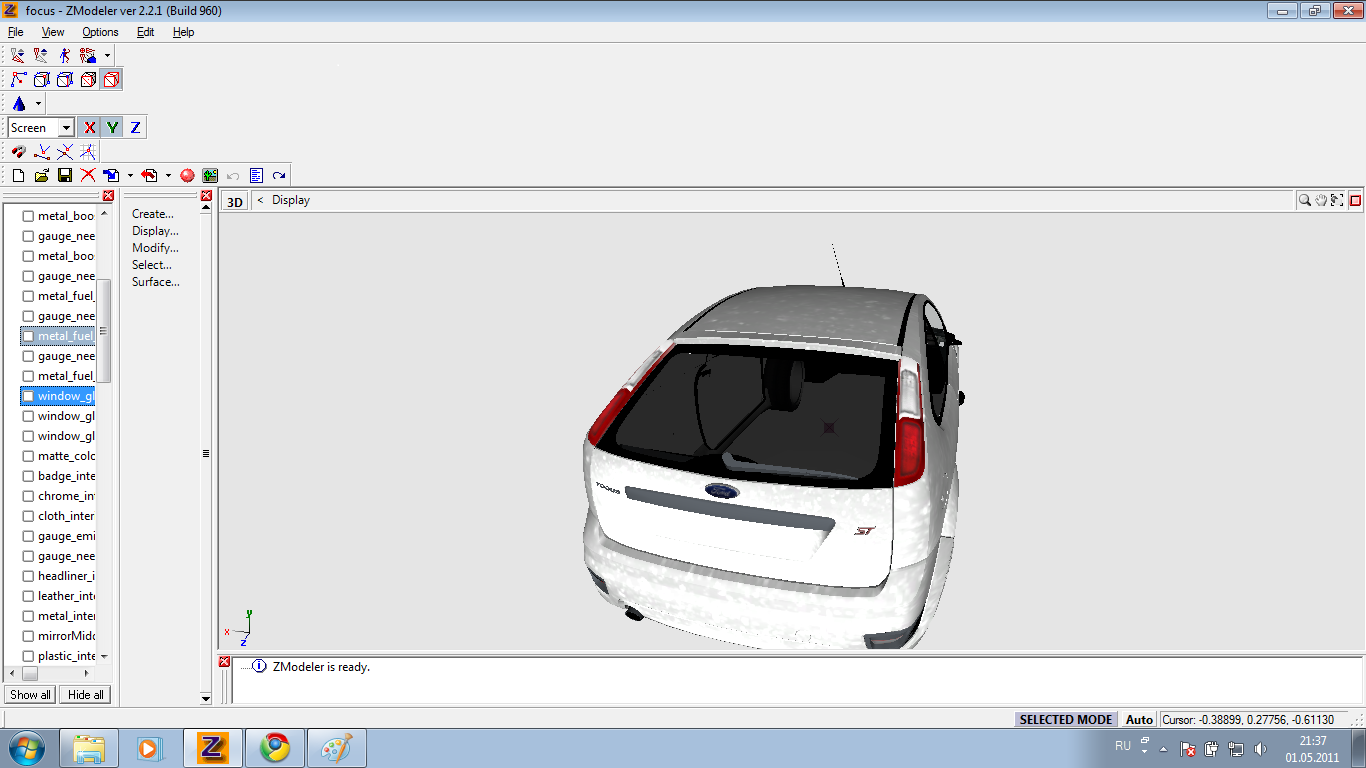The image size is (1366, 768).
Task: Select the edges level cube icon
Action: pos(41,79)
